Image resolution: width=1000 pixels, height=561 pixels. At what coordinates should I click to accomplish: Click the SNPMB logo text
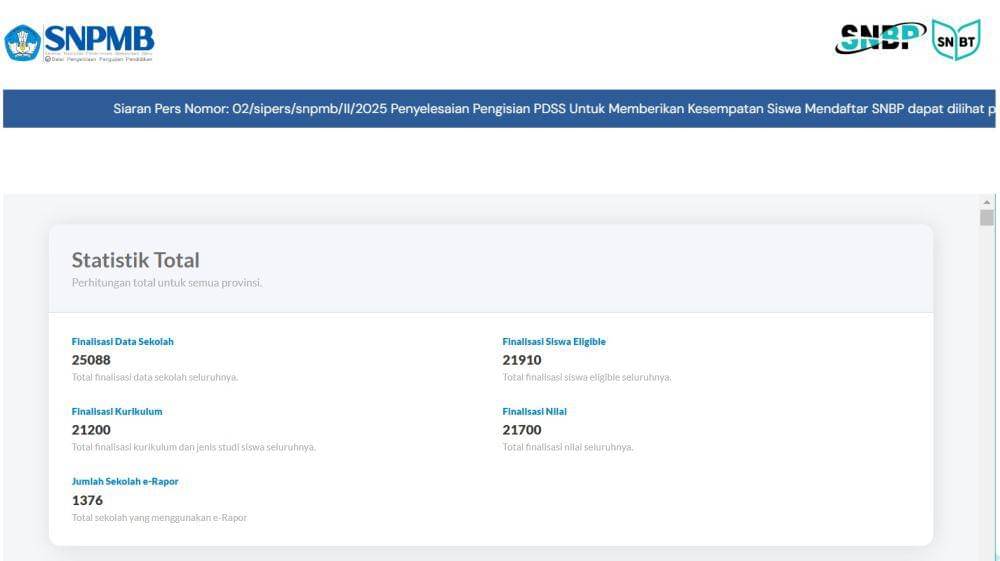pyautogui.click(x=99, y=38)
